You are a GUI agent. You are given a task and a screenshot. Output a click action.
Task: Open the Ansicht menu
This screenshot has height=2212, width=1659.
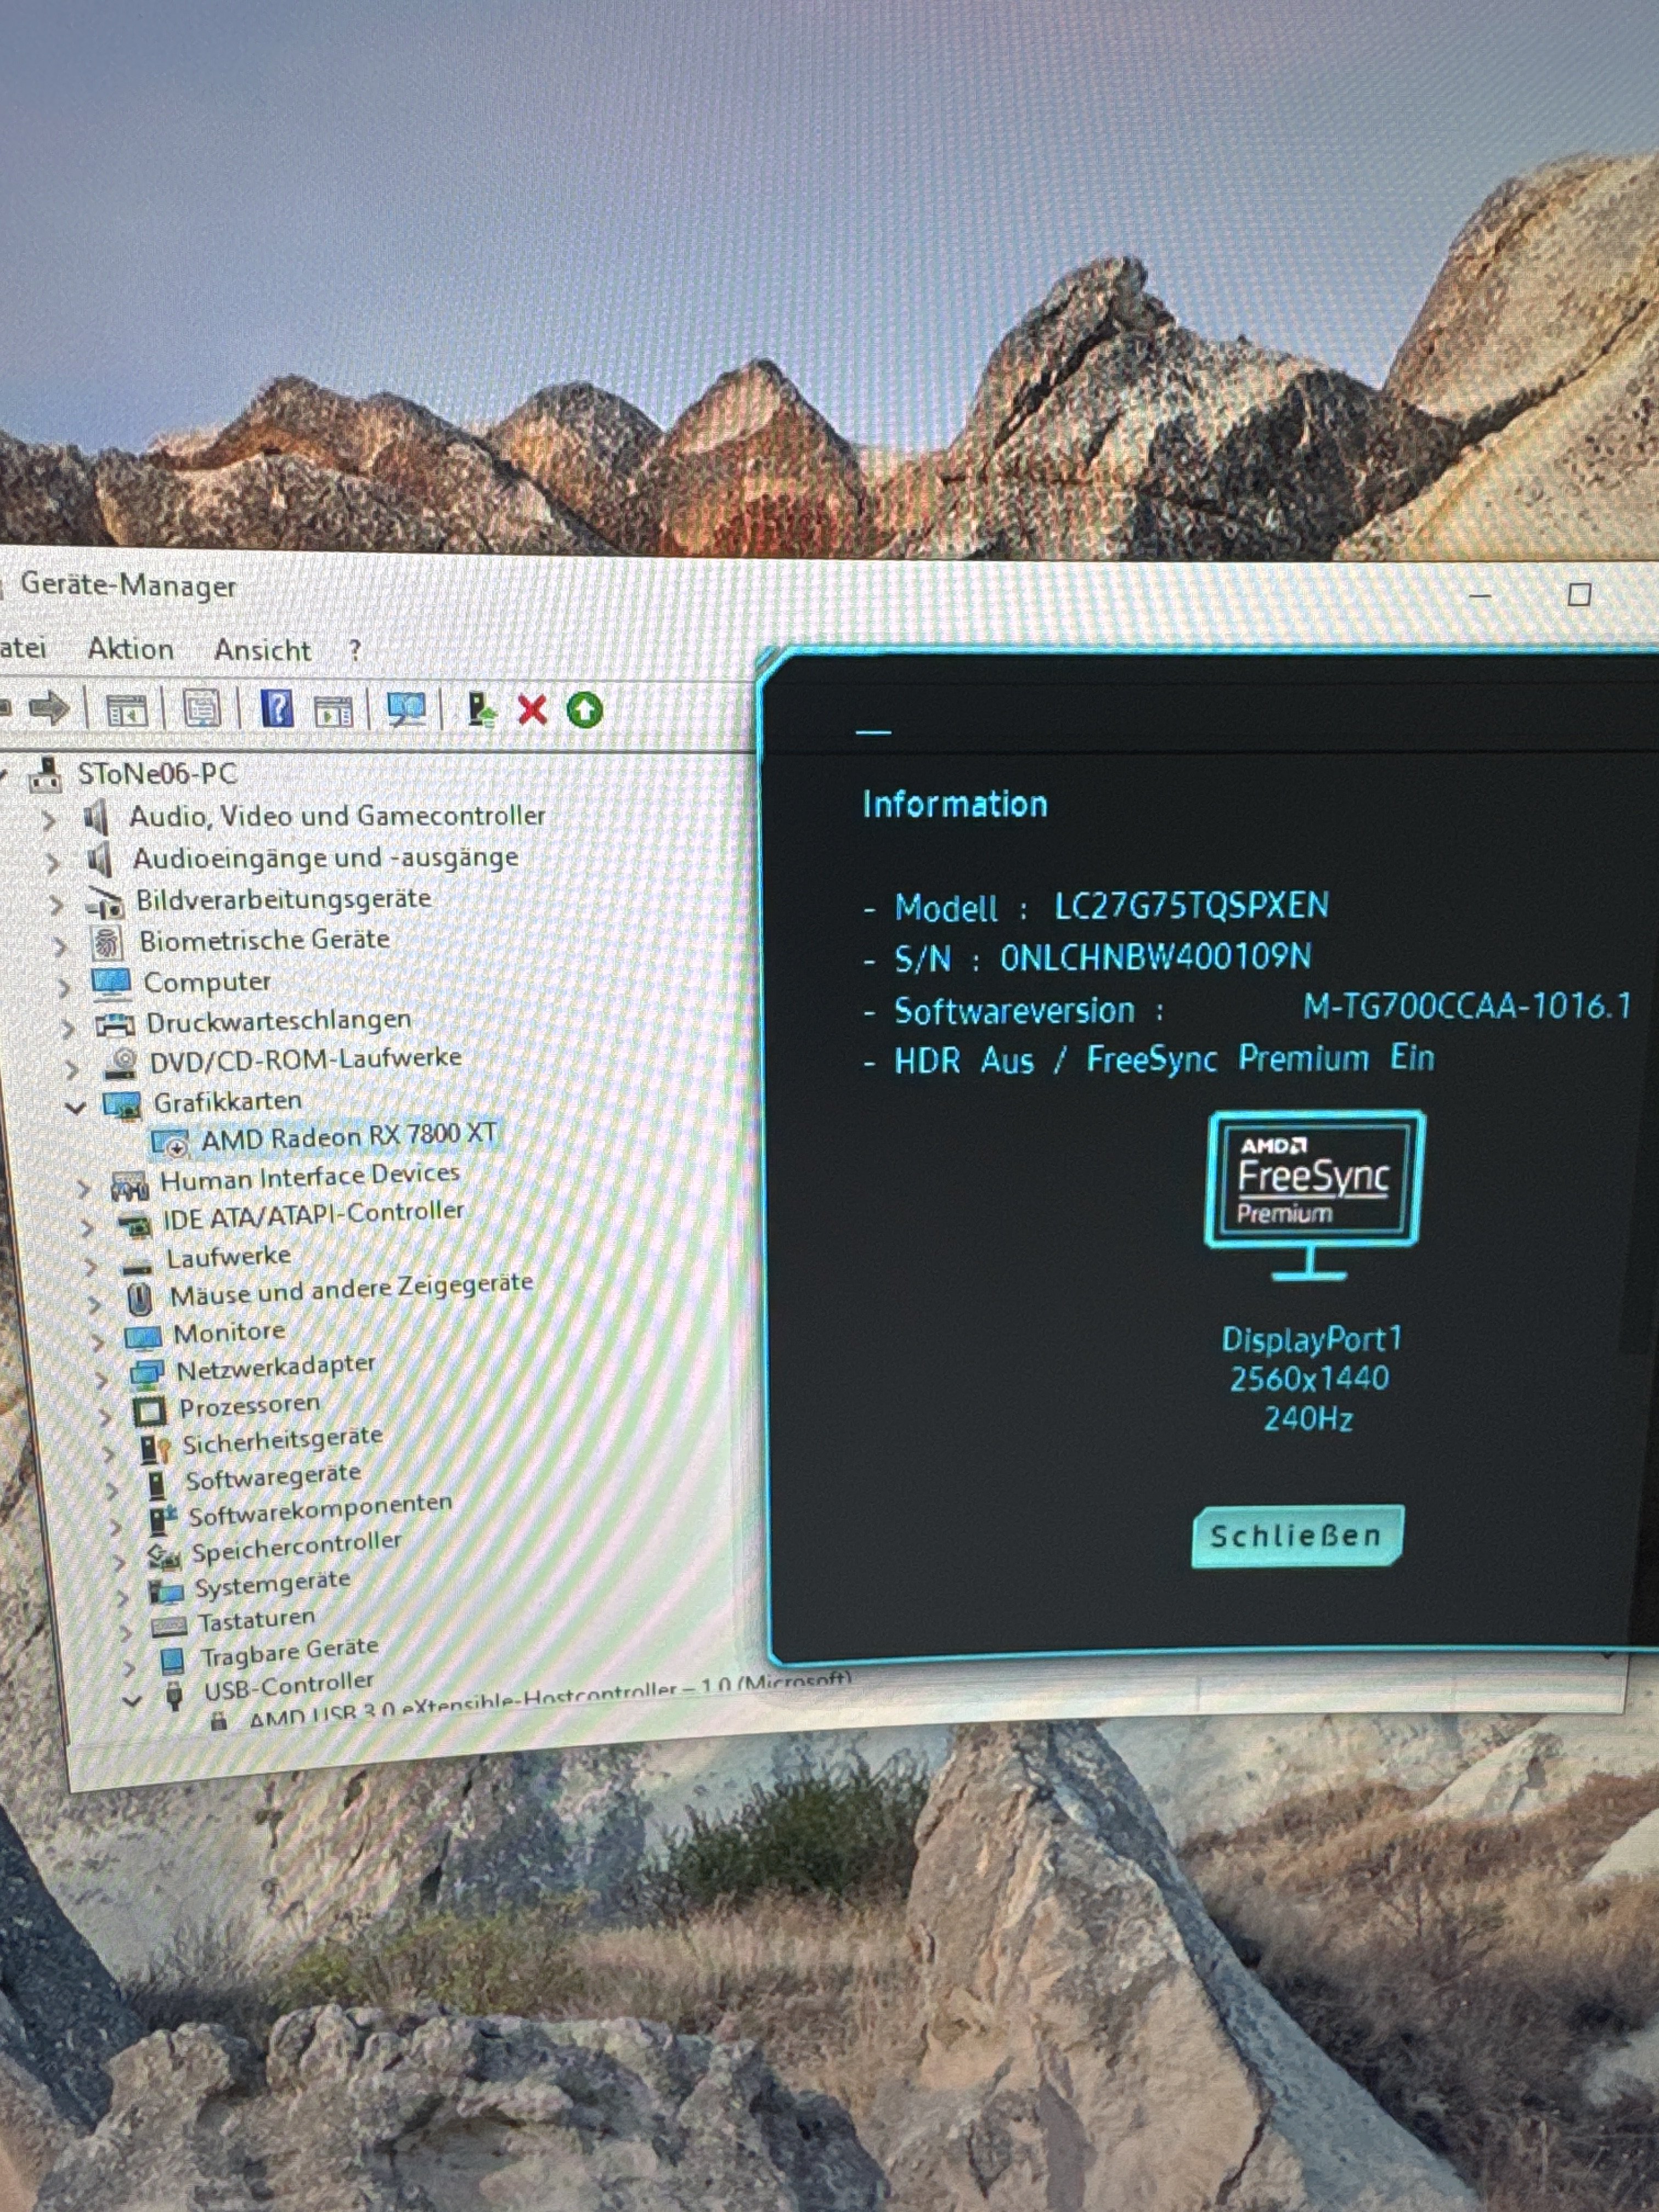[262, 650]
